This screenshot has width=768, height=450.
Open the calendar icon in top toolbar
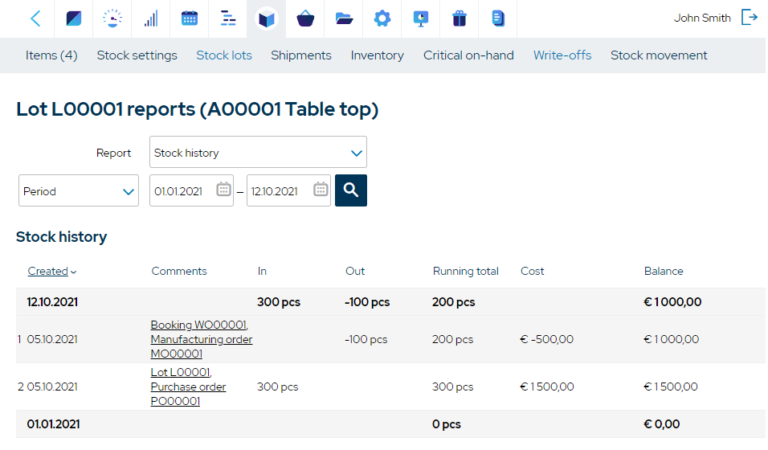(x=189, y=18)
